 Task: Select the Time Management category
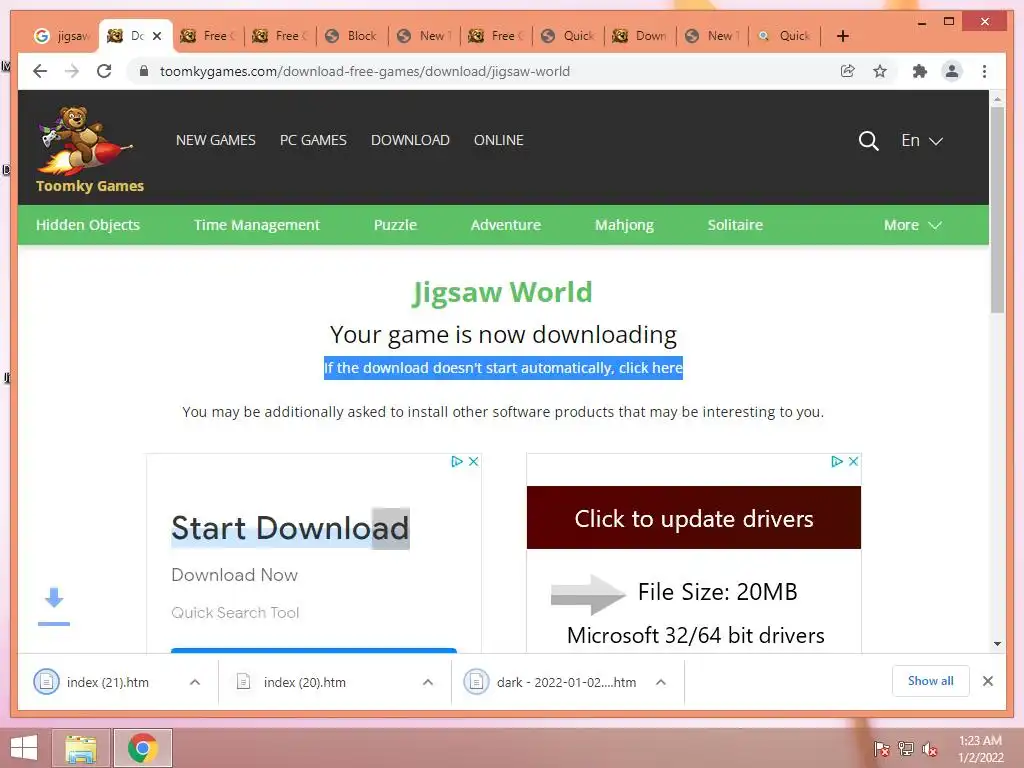257,225
